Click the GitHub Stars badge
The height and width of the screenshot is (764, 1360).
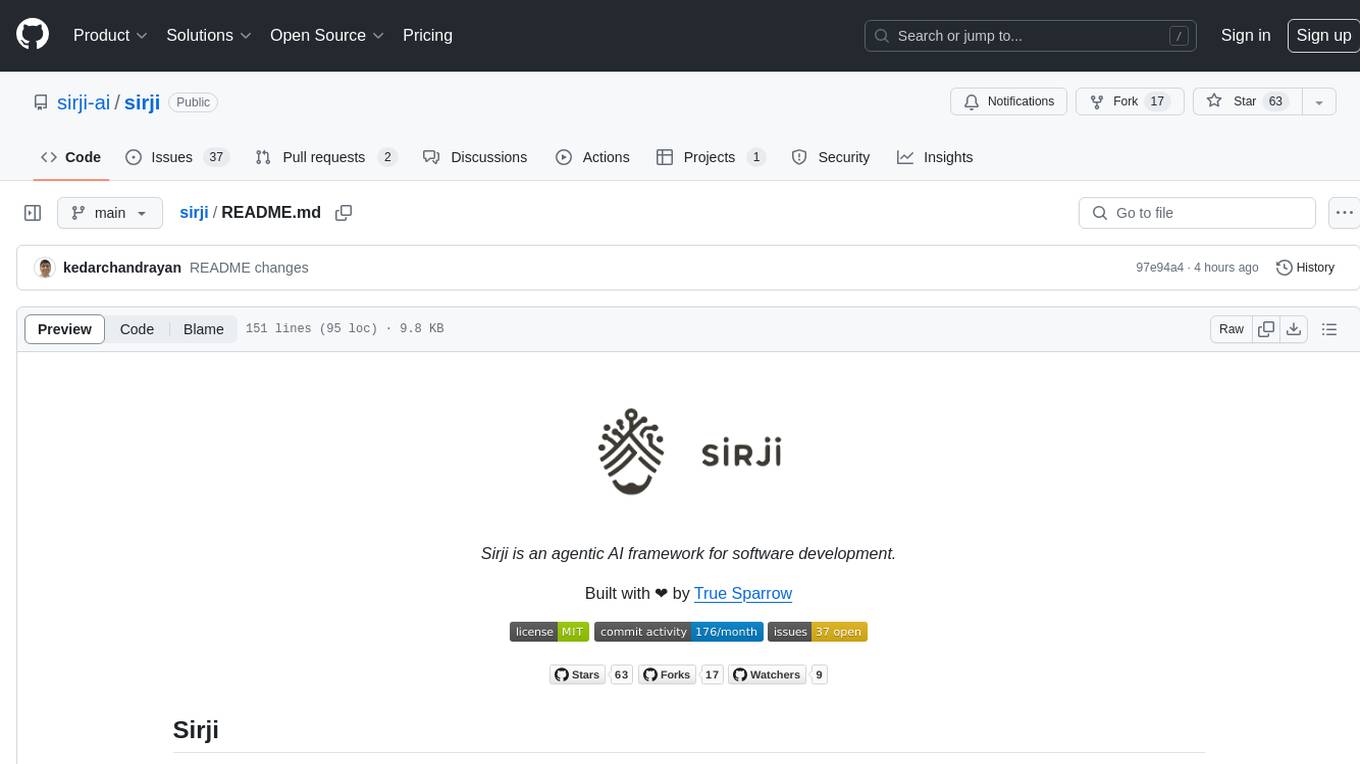pos(591,675)
